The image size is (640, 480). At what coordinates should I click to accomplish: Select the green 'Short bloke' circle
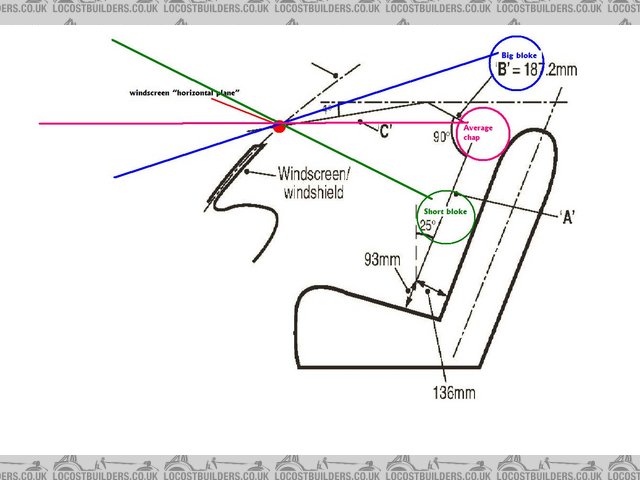pos(443,216)
